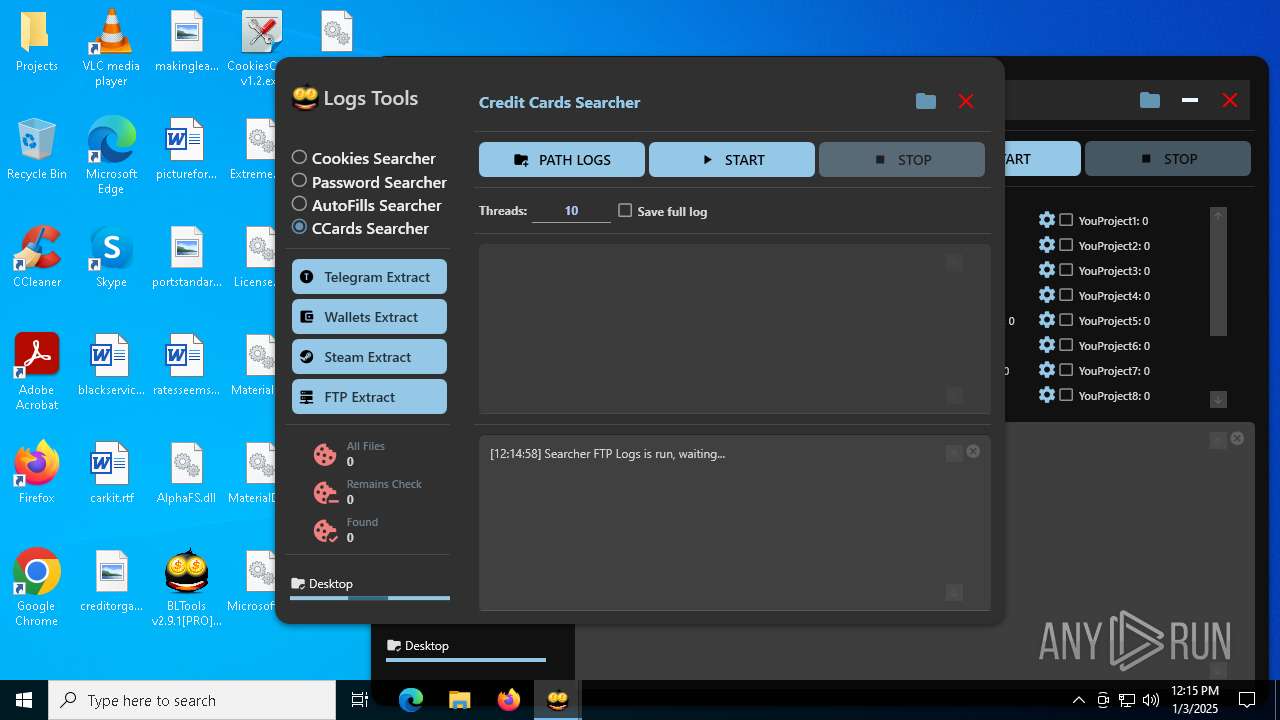1280x720 pixels.
Task: Tick the YouProject8 checkbox
Action: [x=1066, y=395]
